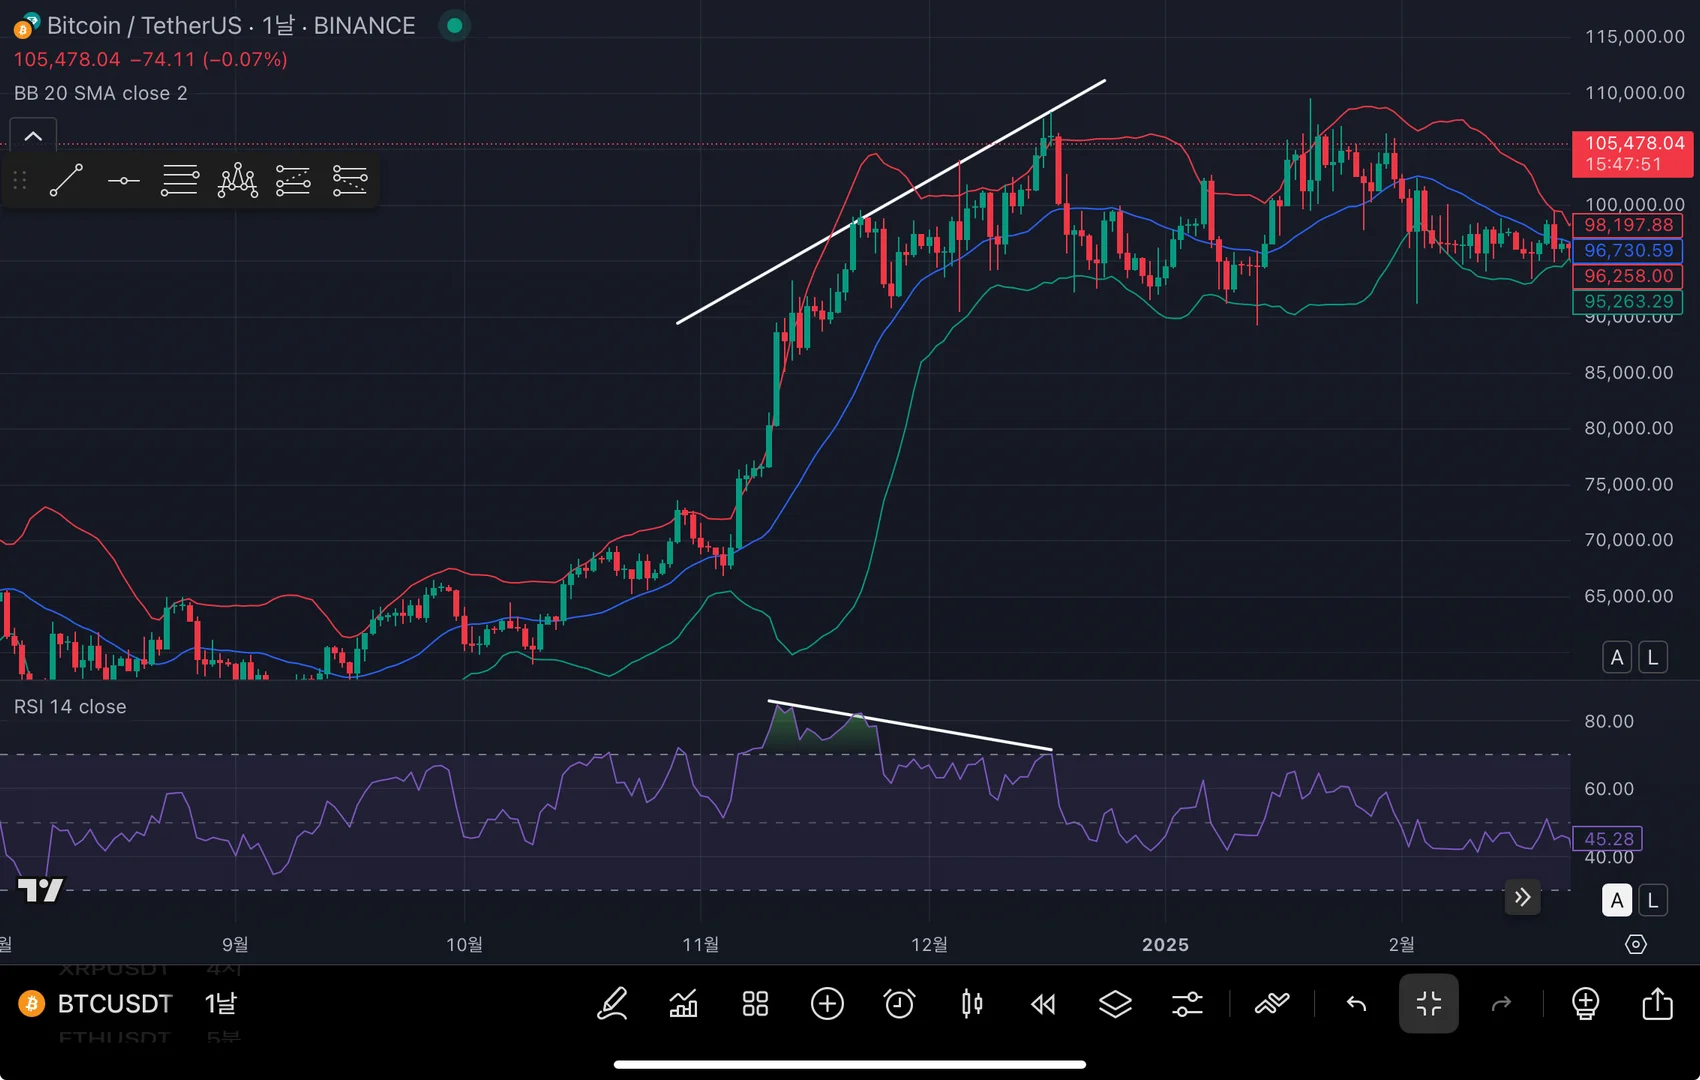Tap the BTCUSDT symbol button

114,1003
